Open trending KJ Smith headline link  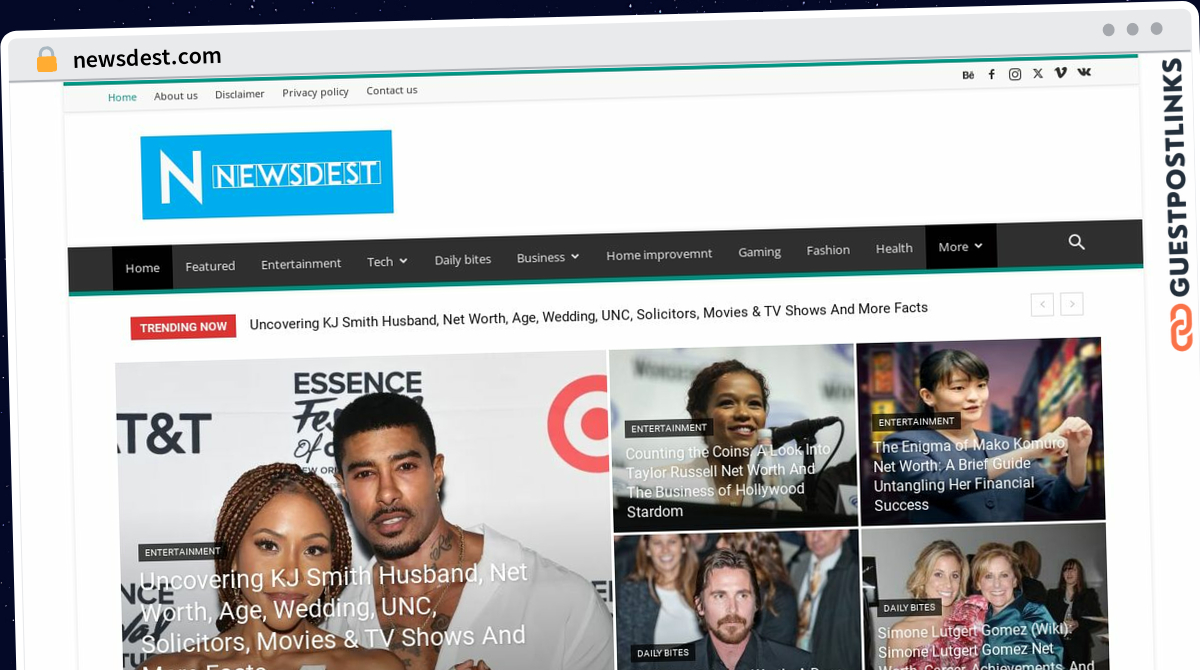[x=589, y=315]
